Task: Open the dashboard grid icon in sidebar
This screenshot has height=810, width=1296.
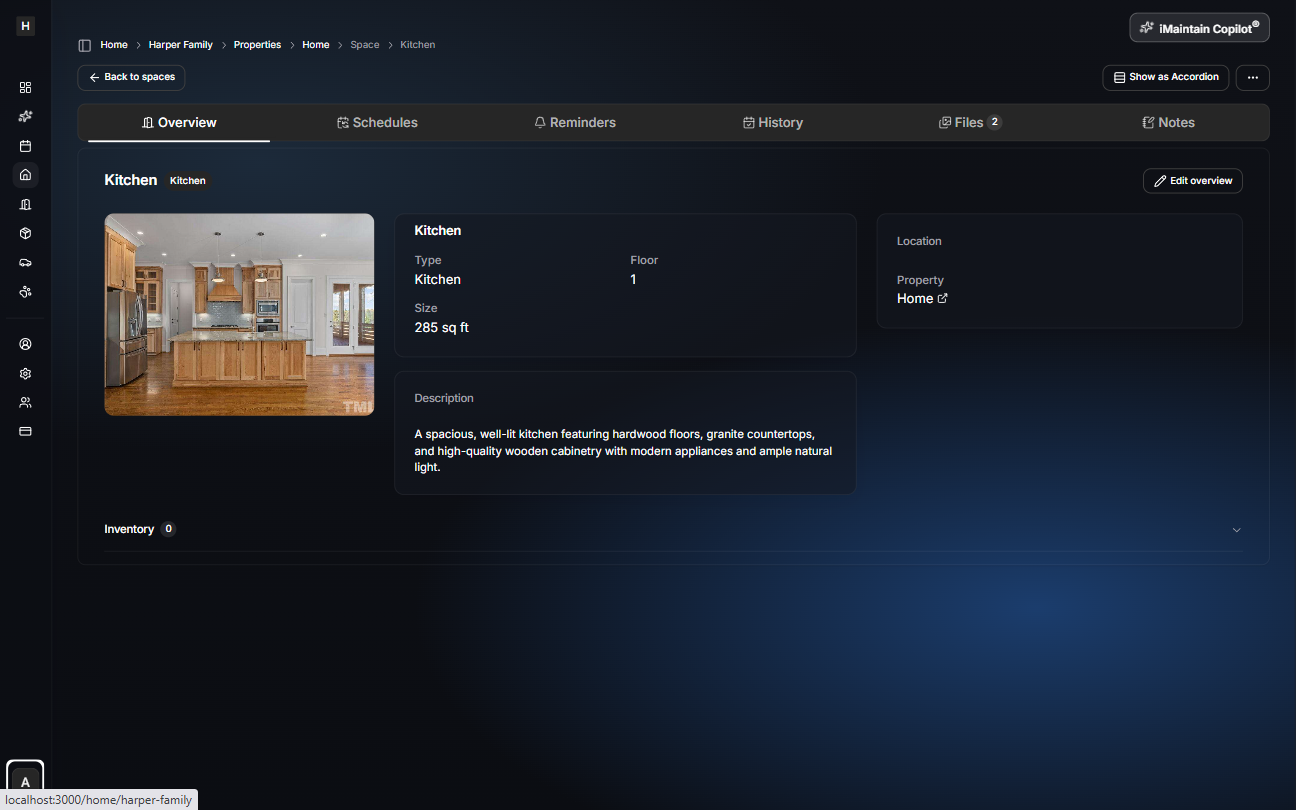Action: tap(25, 87)
